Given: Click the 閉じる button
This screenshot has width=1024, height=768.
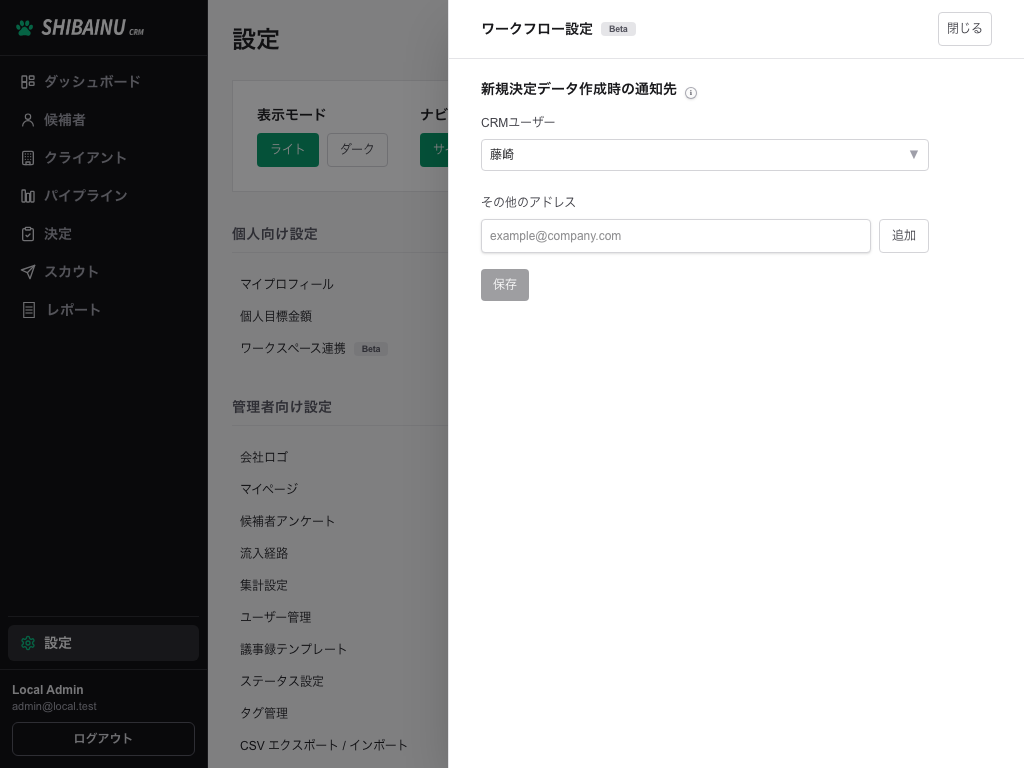Looking at the screenshot, I should pyautogui.click(x=965, y=29).
